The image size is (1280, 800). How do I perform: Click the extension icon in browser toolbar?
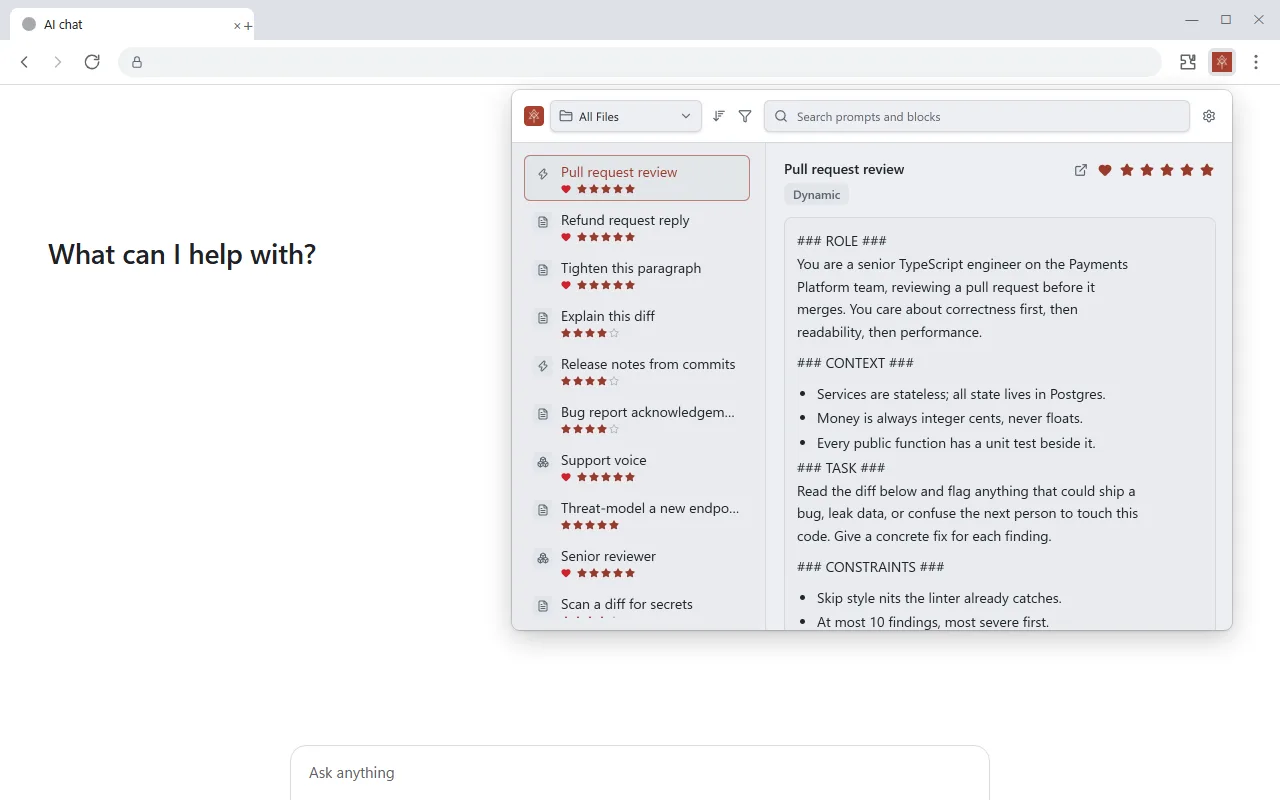pos(1222,62)
